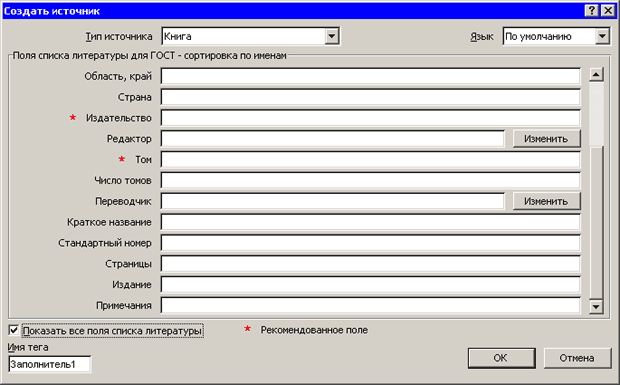Click the Число томов field
Image resolution: width=620 pixels, height=385 pixels.
(x=370, y=180)
